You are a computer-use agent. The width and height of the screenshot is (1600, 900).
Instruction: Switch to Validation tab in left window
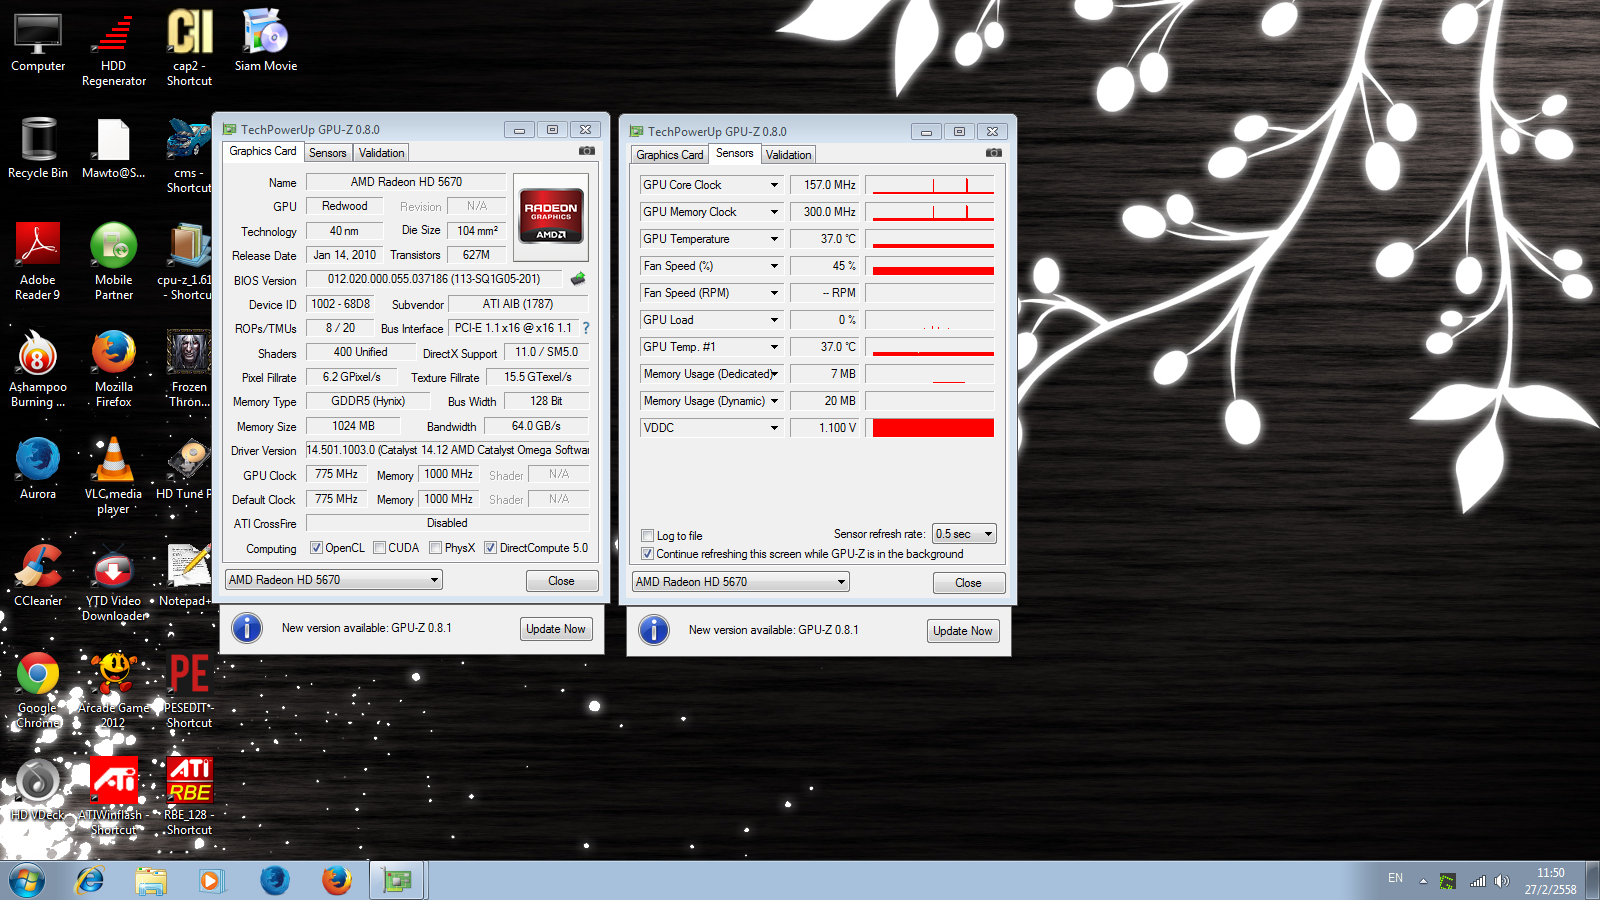point(382,153)
